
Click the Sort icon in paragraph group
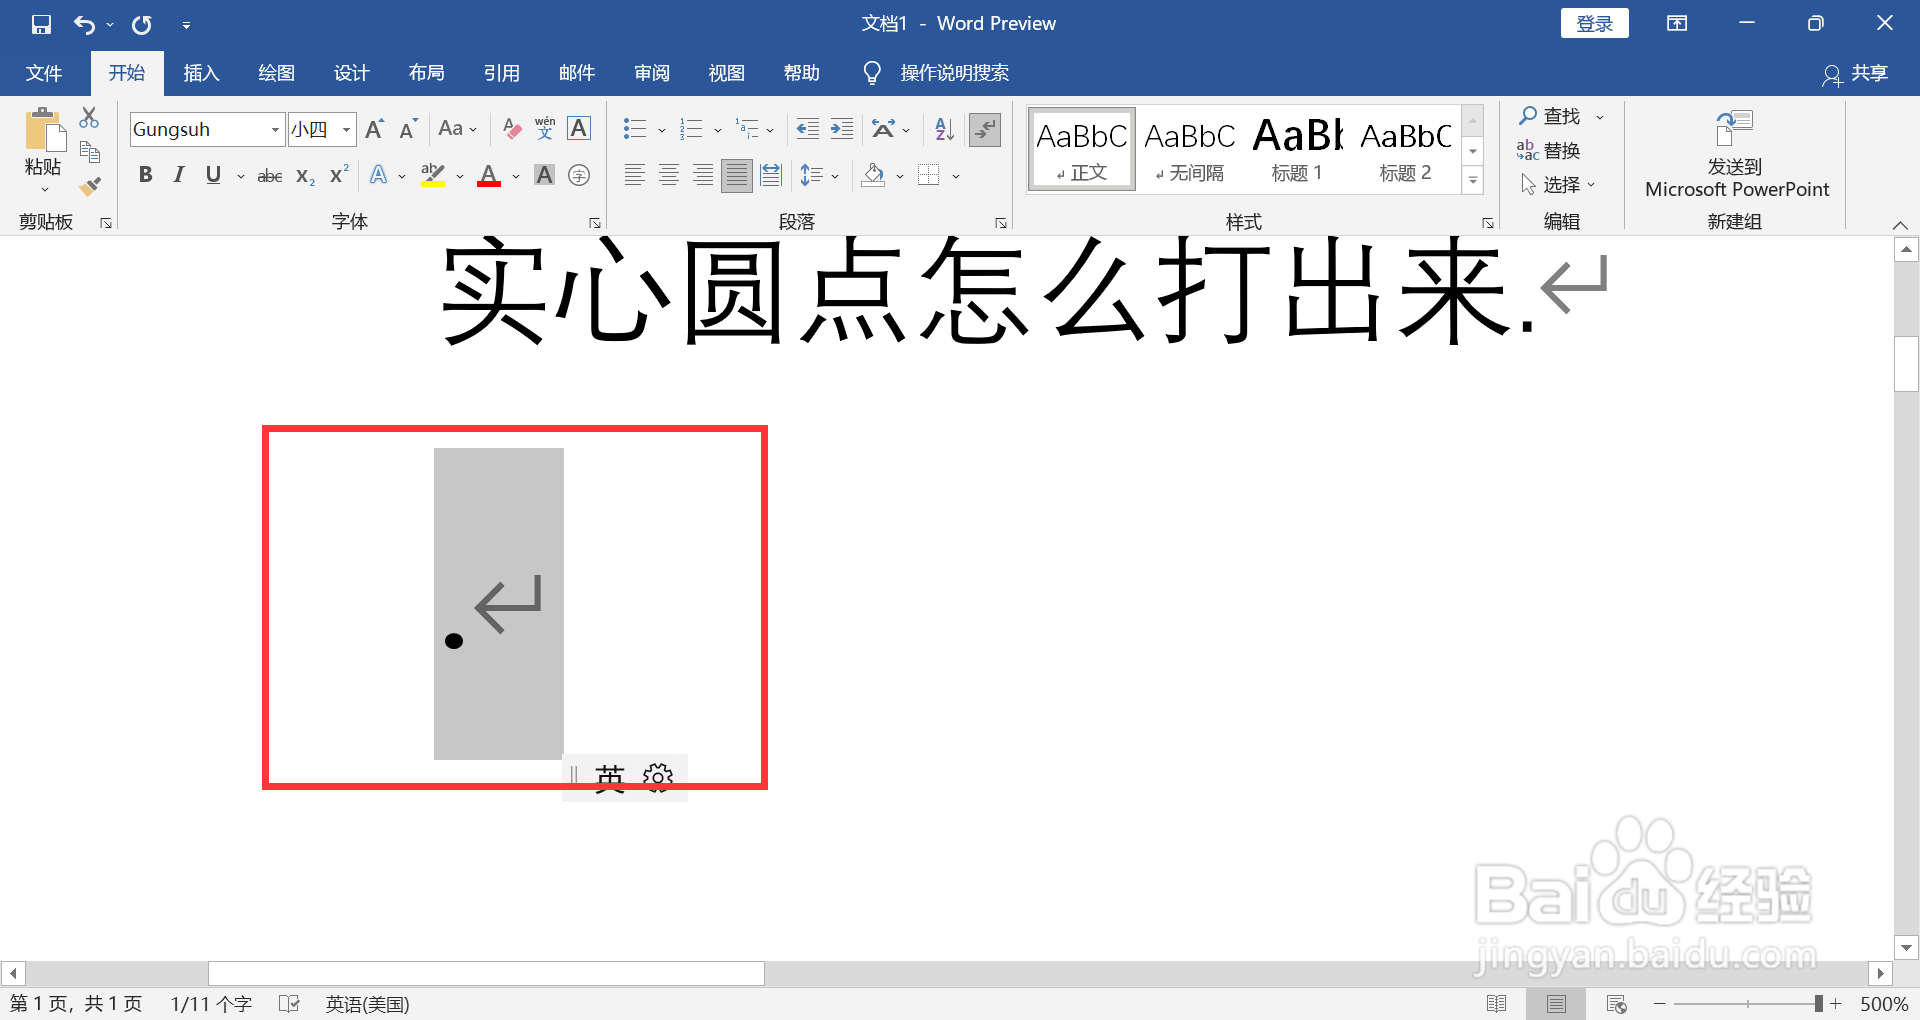point(941,129)
